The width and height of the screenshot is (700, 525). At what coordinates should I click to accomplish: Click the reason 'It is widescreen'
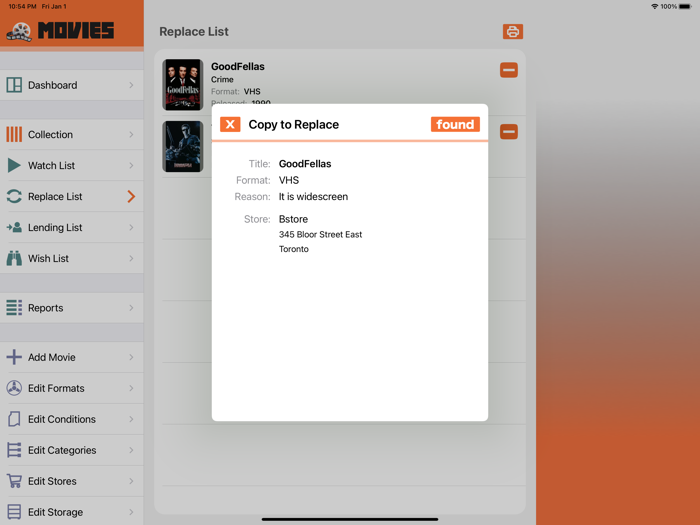[313, 196]
